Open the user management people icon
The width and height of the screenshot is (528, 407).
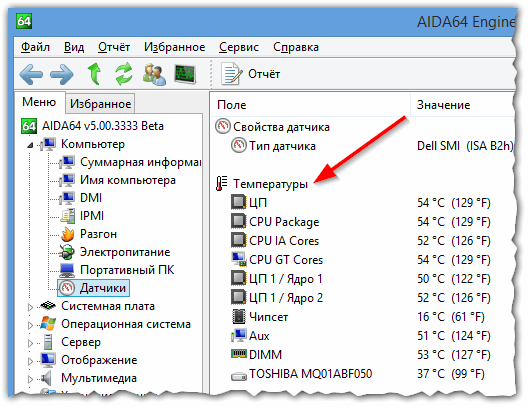tap(154, 74)
